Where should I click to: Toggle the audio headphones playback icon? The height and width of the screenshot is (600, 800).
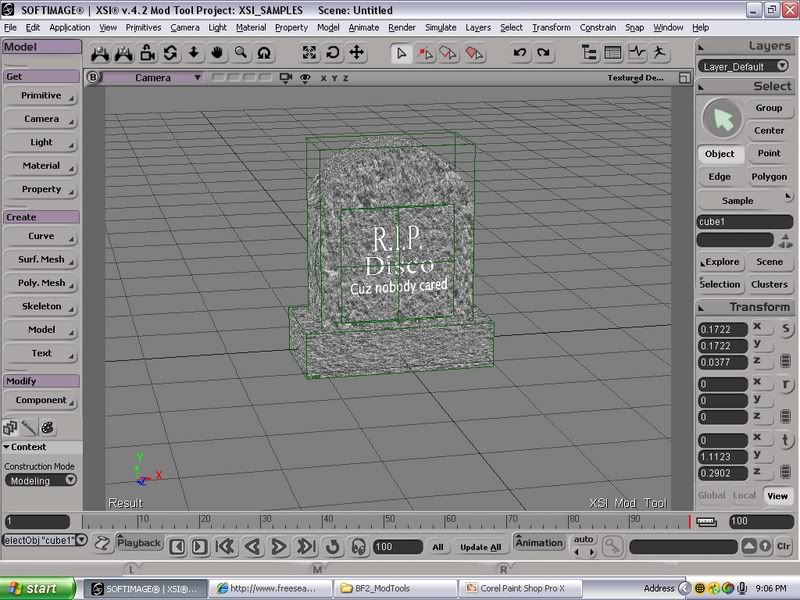point(359,546)
